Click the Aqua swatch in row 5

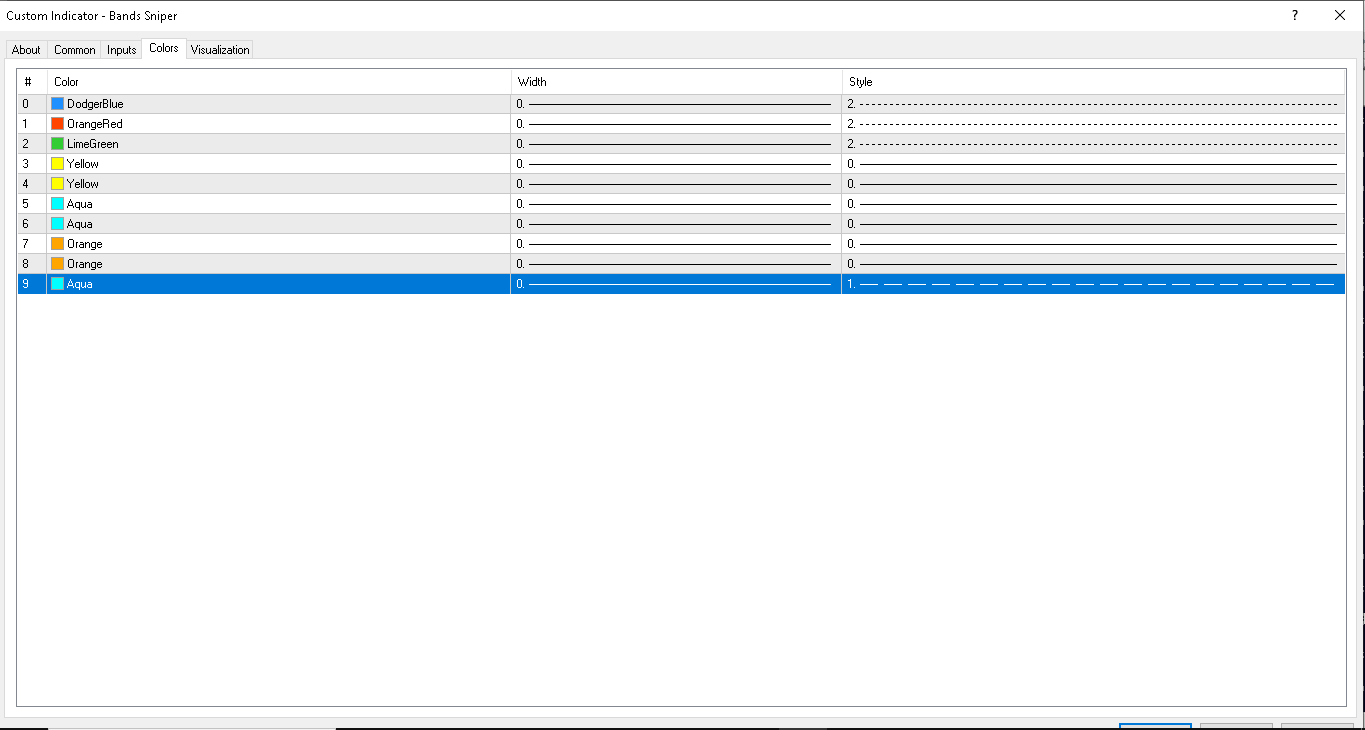point(58,204)
